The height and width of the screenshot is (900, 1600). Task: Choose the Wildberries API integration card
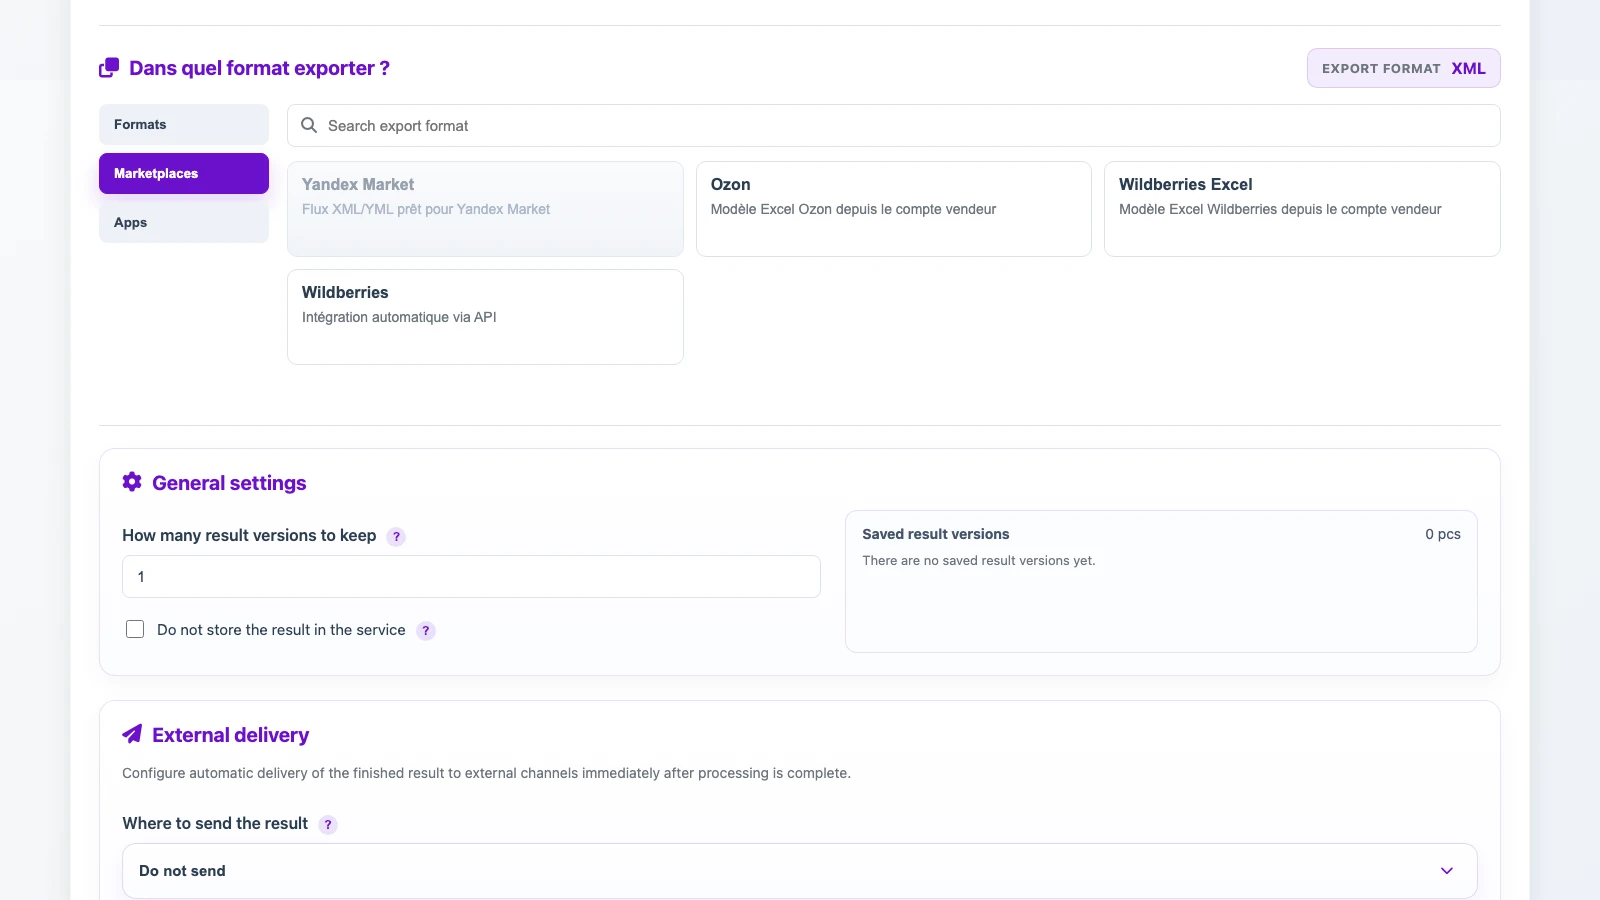(x=485, y=317)
